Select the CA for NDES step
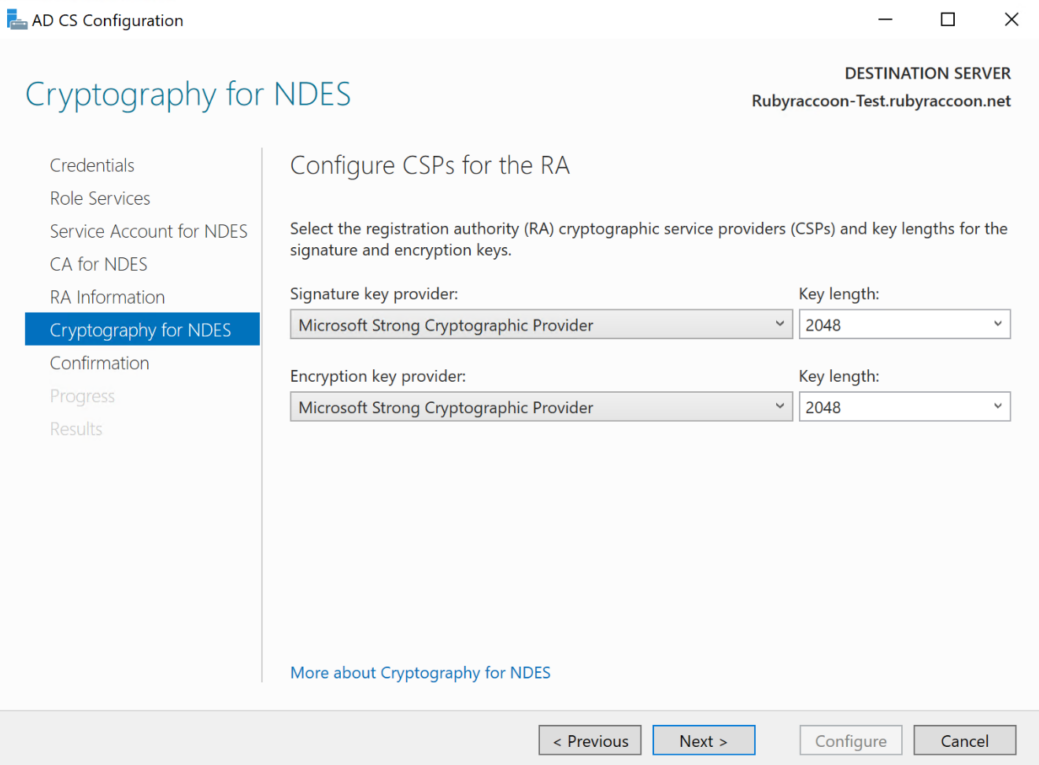This screenshot has height=765, width=1039. 98,264
